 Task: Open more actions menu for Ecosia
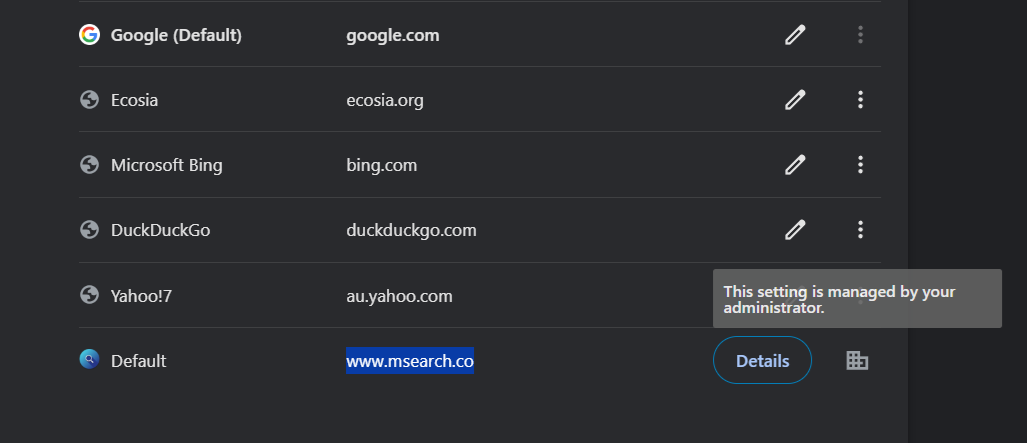[860, 100]
